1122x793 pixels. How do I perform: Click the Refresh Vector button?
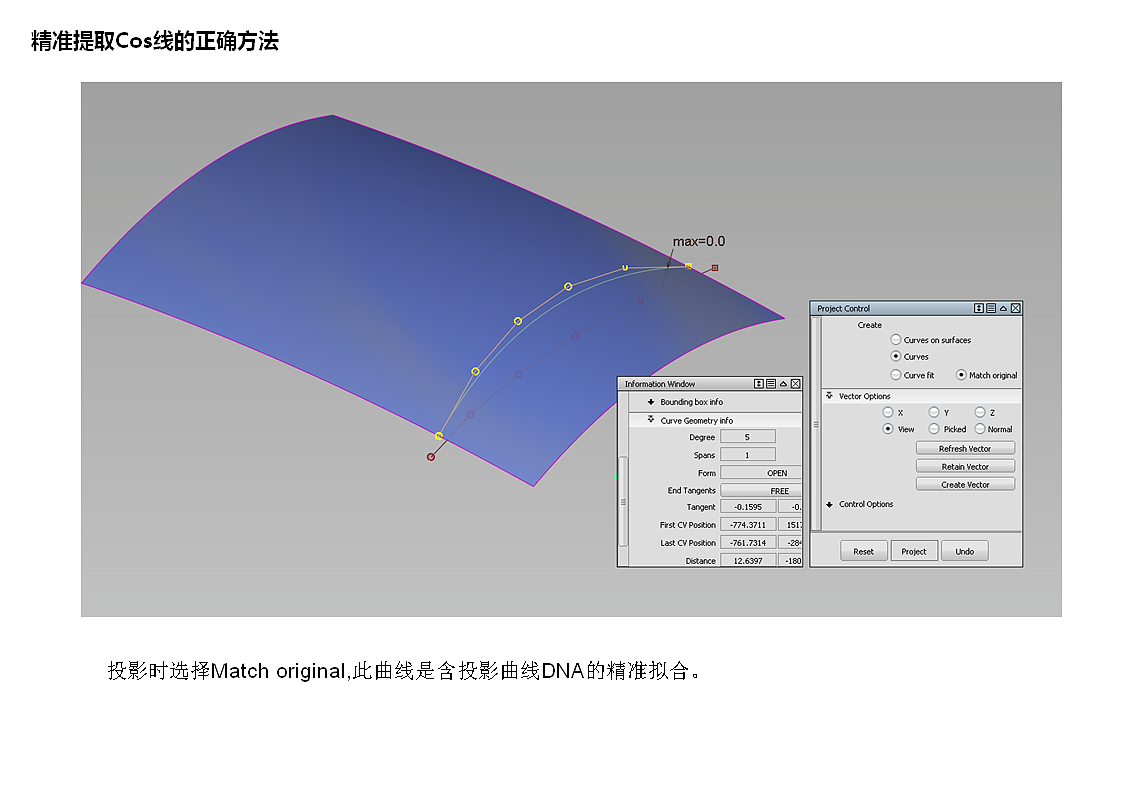pyautogui.click(x=965, y=449)
